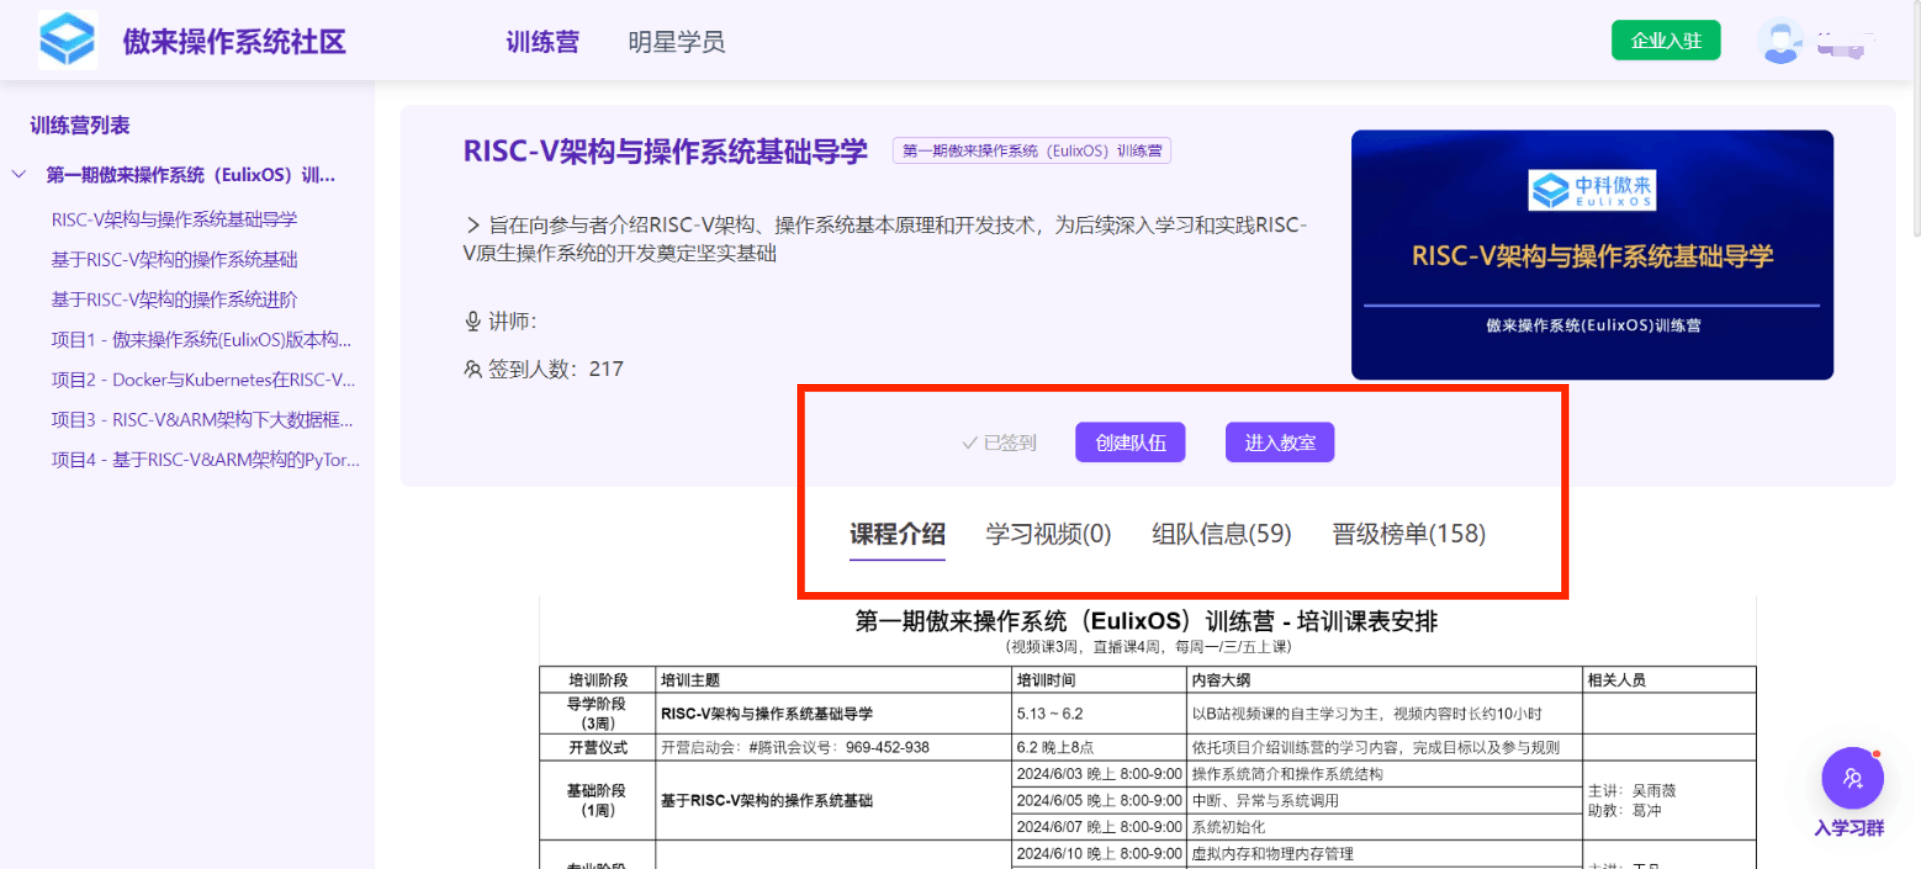Click the 第一期傲来操作系统 训练营 tag badge
The width and height of the screenshot is (1921, 869).
(x=1032, y=151)
